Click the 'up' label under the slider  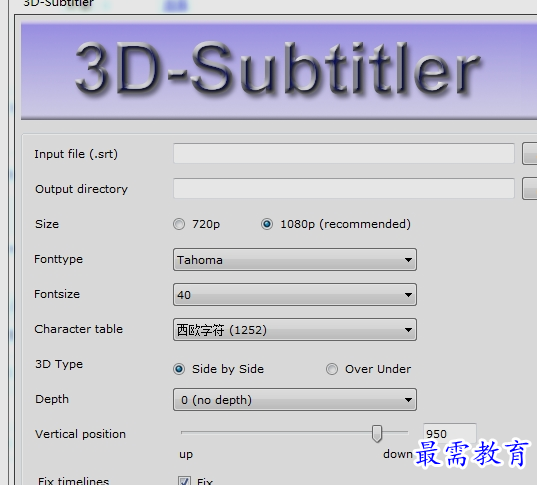point(186,455)
